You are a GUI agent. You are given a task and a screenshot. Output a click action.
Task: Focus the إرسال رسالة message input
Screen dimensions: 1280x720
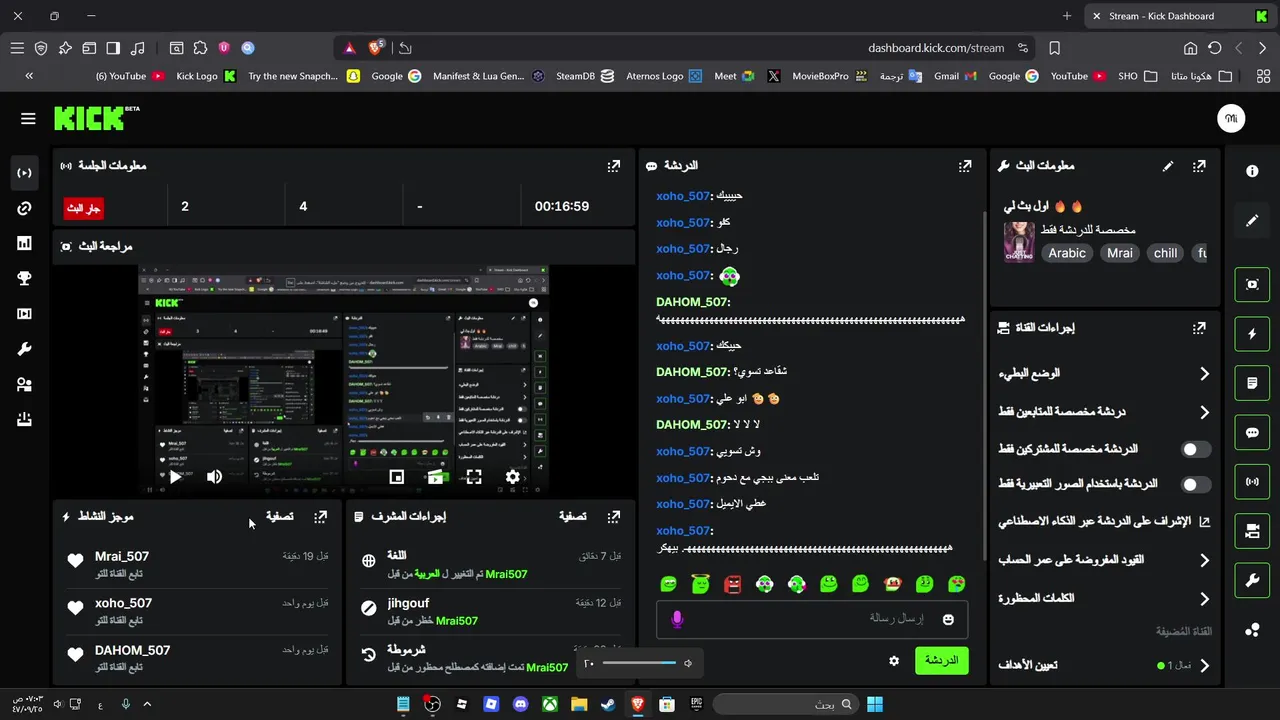pyautogui.click(x=810, y=619)
